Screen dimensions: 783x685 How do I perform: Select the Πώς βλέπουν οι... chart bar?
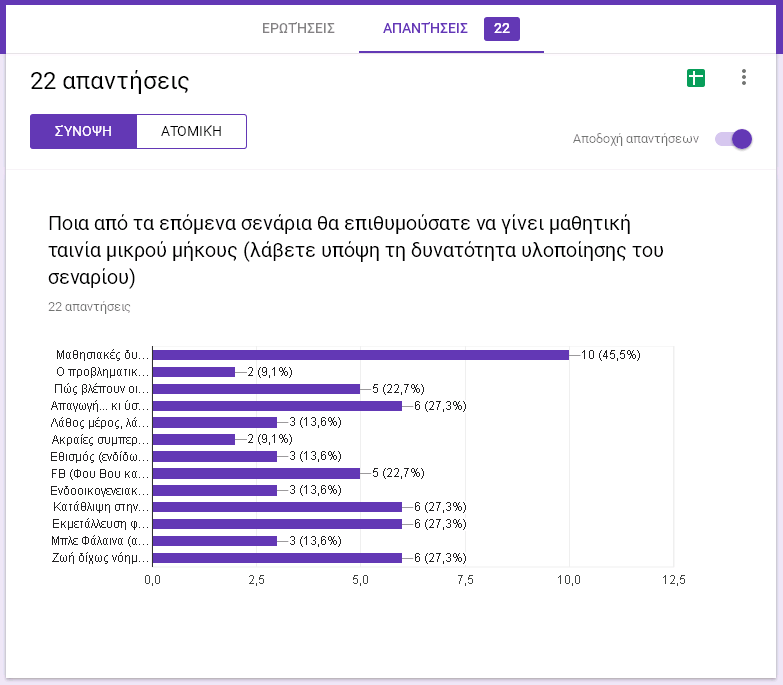click(x=256, y=389)
